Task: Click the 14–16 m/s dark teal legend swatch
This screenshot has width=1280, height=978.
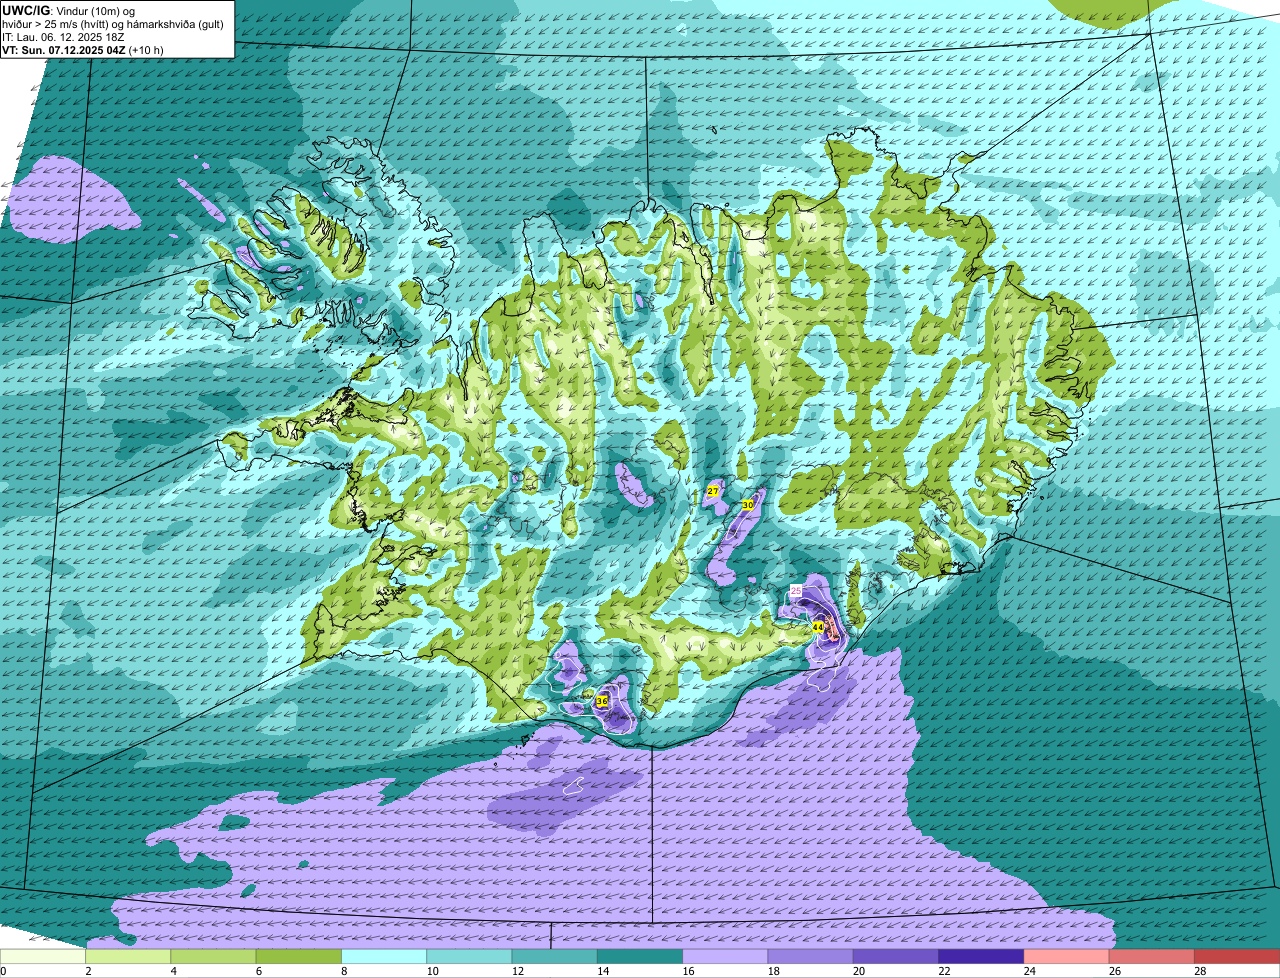Action: (640, 956)
